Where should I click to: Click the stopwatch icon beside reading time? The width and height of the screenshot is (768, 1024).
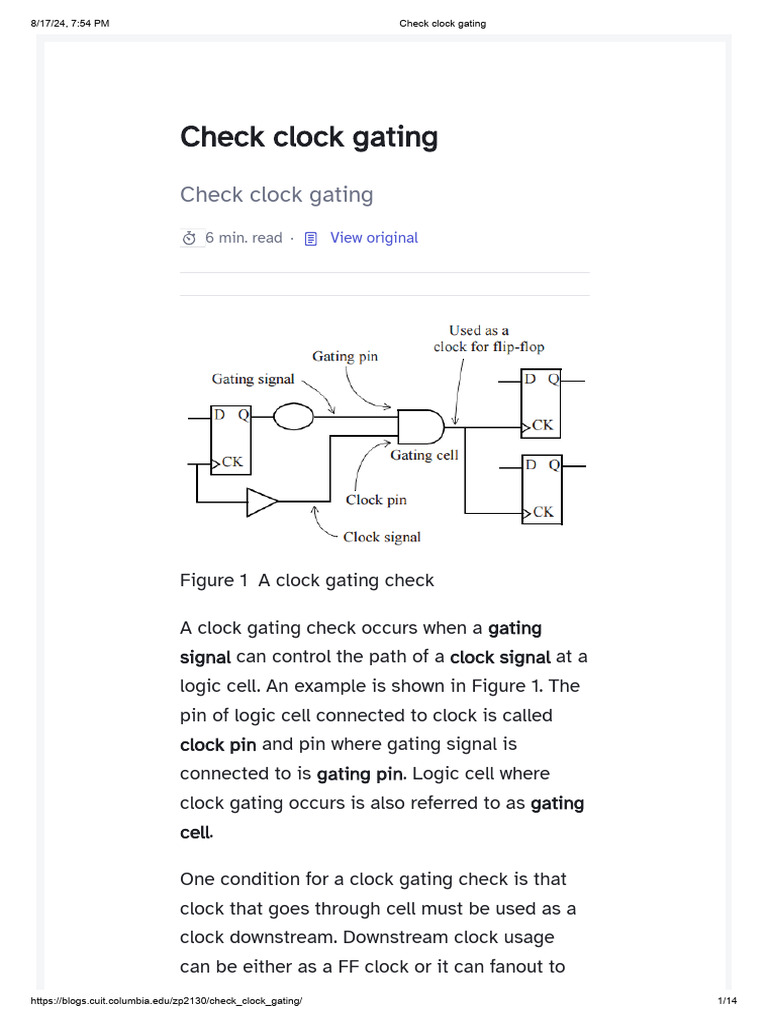190,238
